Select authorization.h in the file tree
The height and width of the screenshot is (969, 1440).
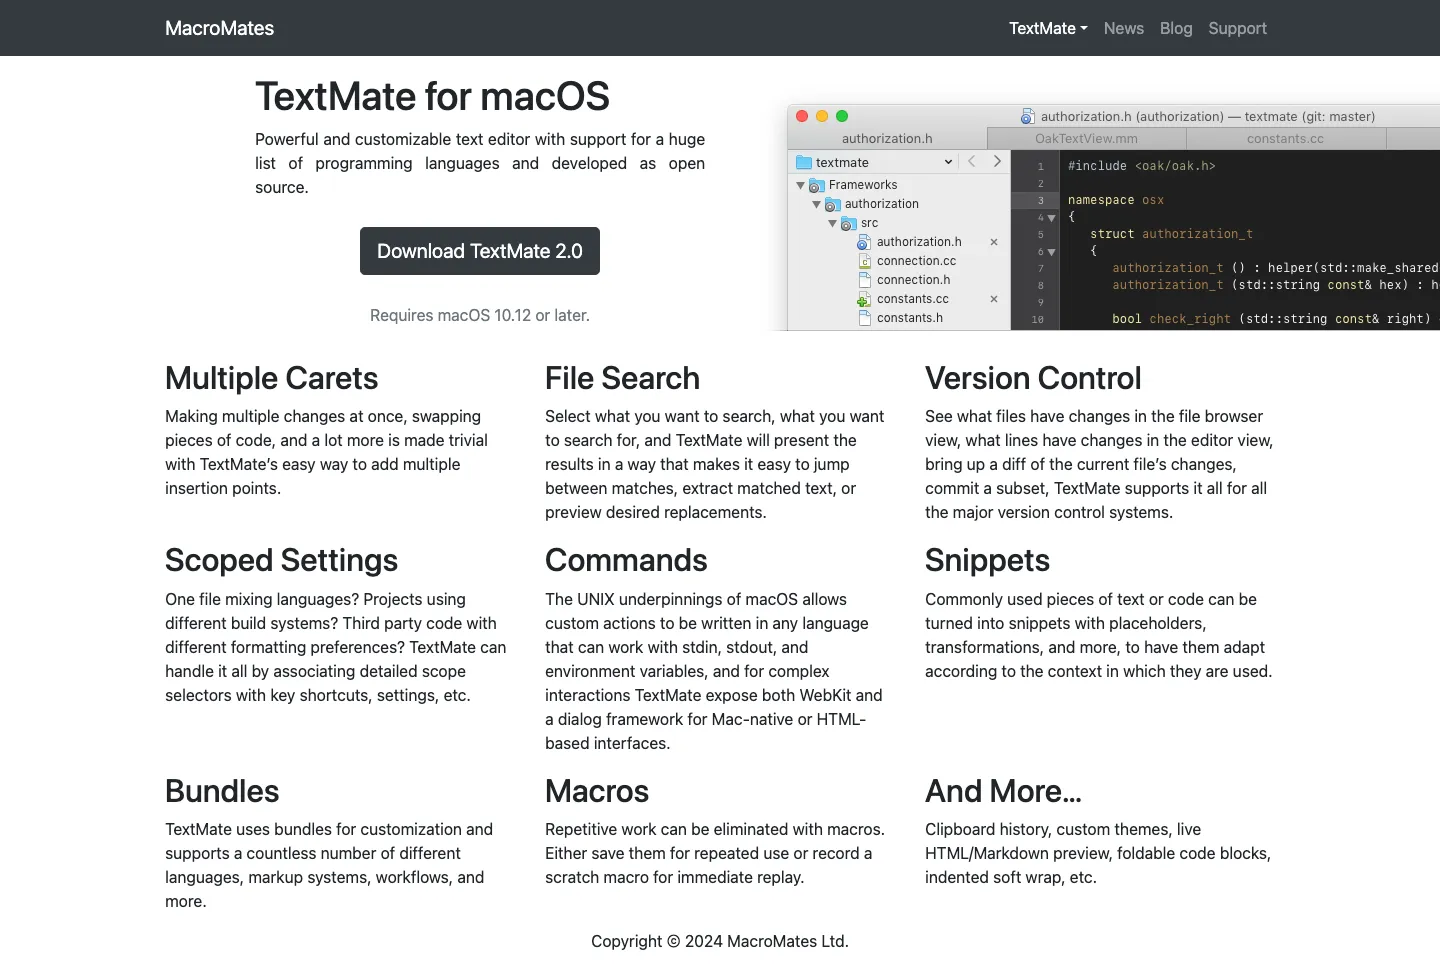919,242
